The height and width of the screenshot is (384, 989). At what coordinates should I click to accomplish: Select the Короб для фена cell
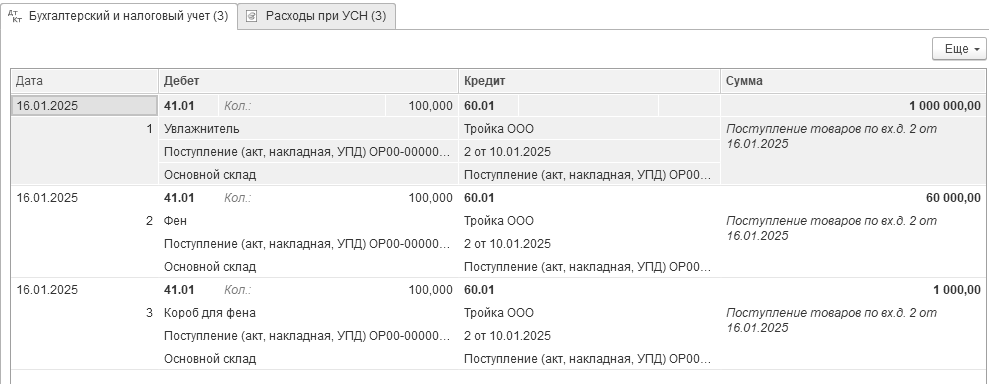pyautogui.click(x=308, y=313)
